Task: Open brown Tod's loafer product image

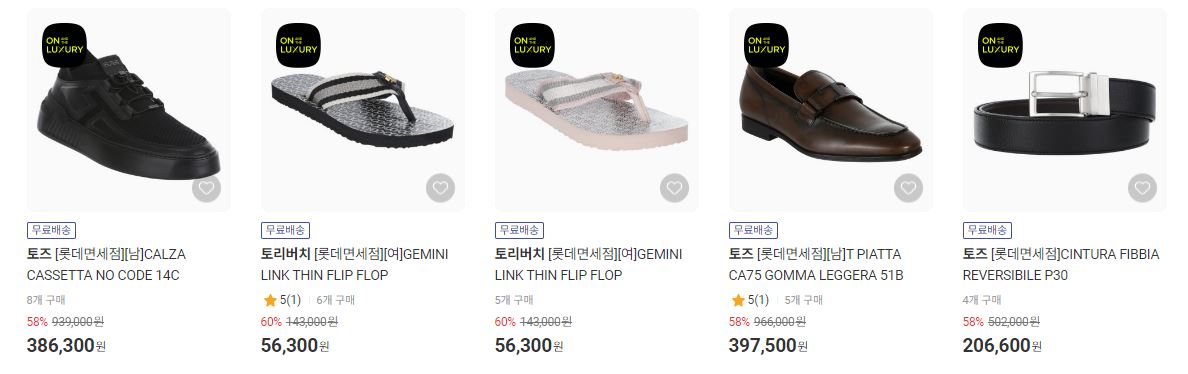Action: point(831,110)
